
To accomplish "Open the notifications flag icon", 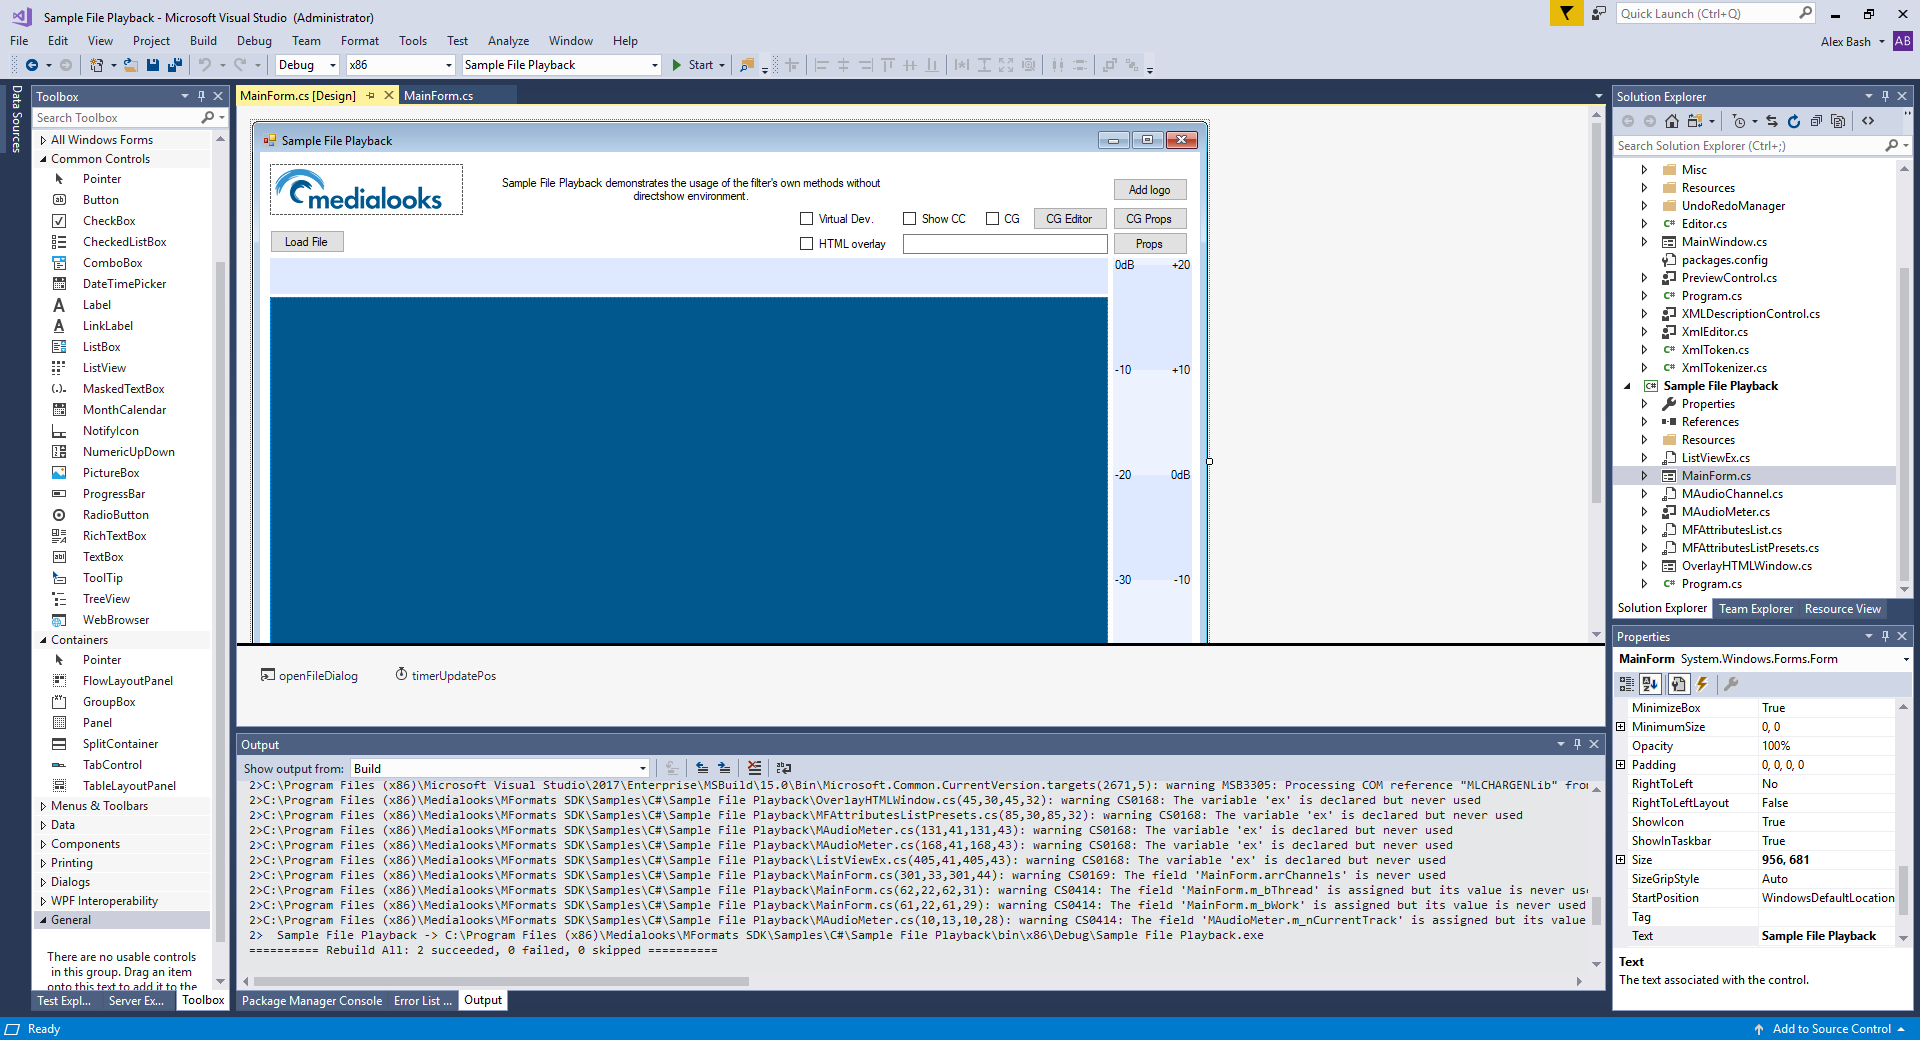I will [x=1566, y=13].
